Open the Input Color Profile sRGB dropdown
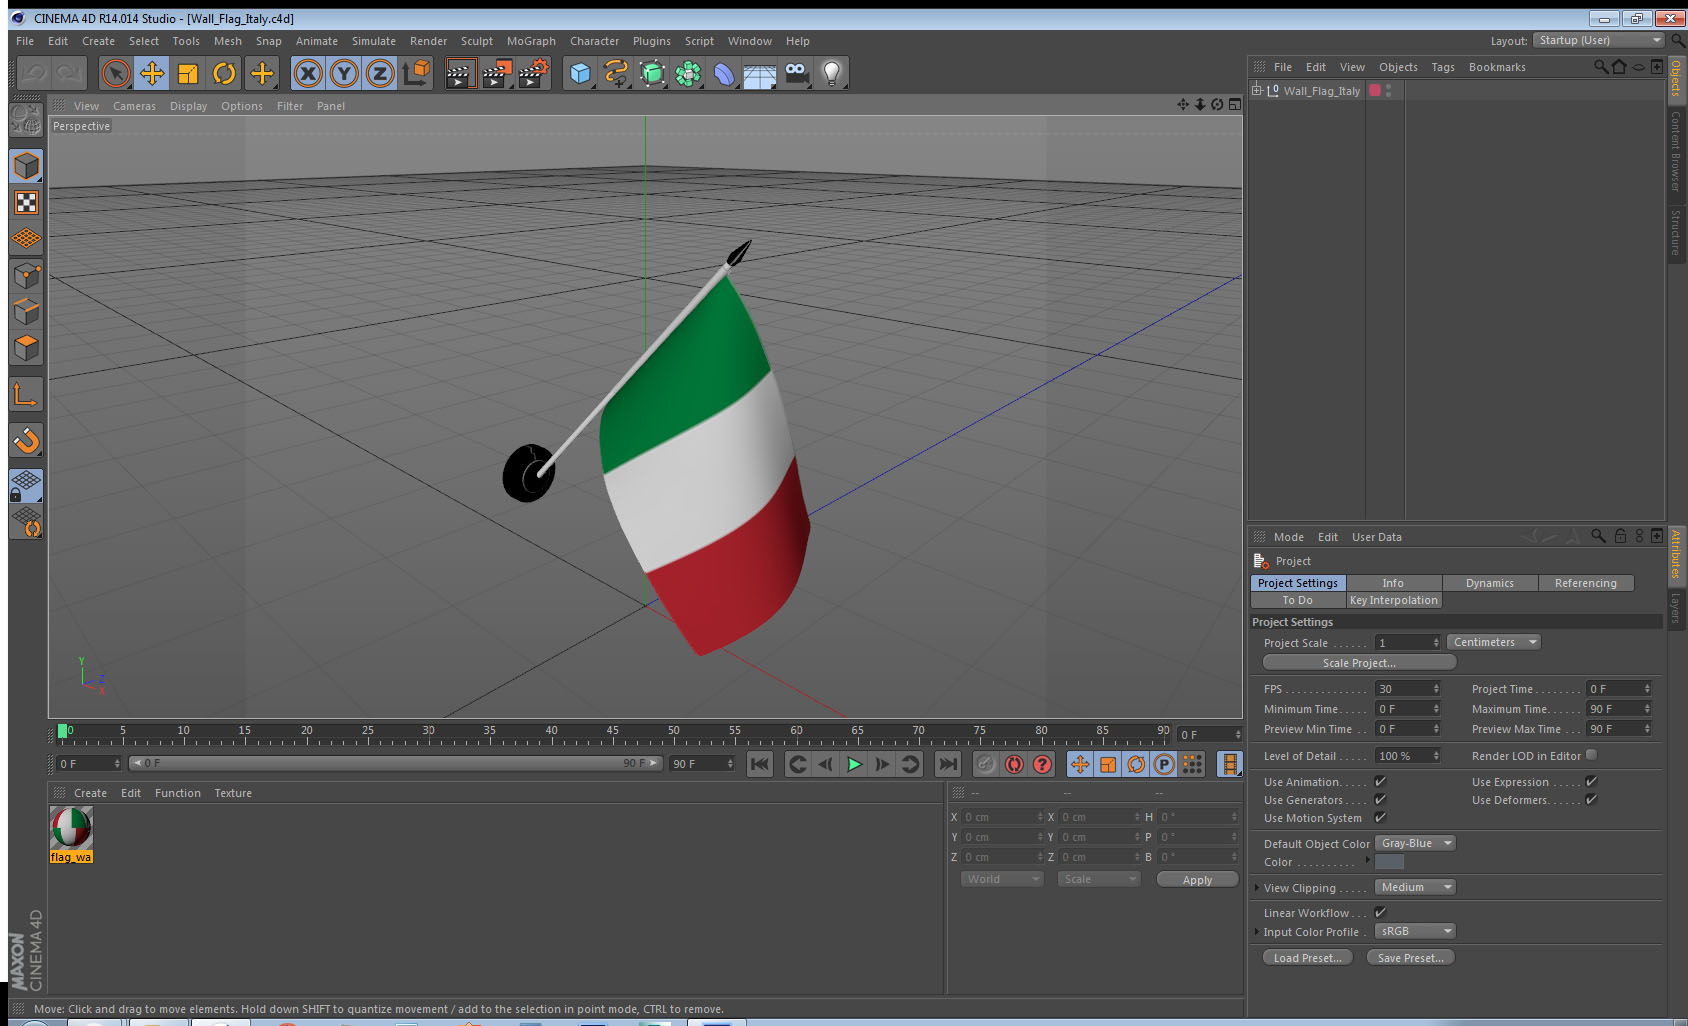Viewport: 1688px width, 1026px height. tap(1415, 931)
